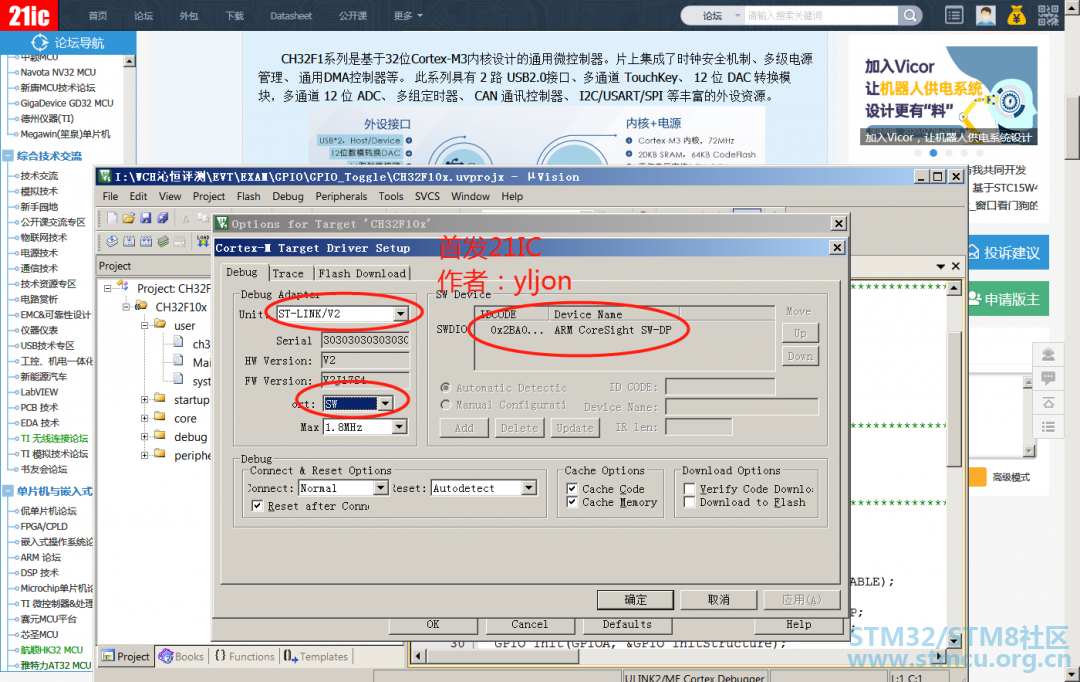The image size is (1080, 682).
Task: Click the Cut scissors icon in µVision toolbar
Action: coord(186,218)
